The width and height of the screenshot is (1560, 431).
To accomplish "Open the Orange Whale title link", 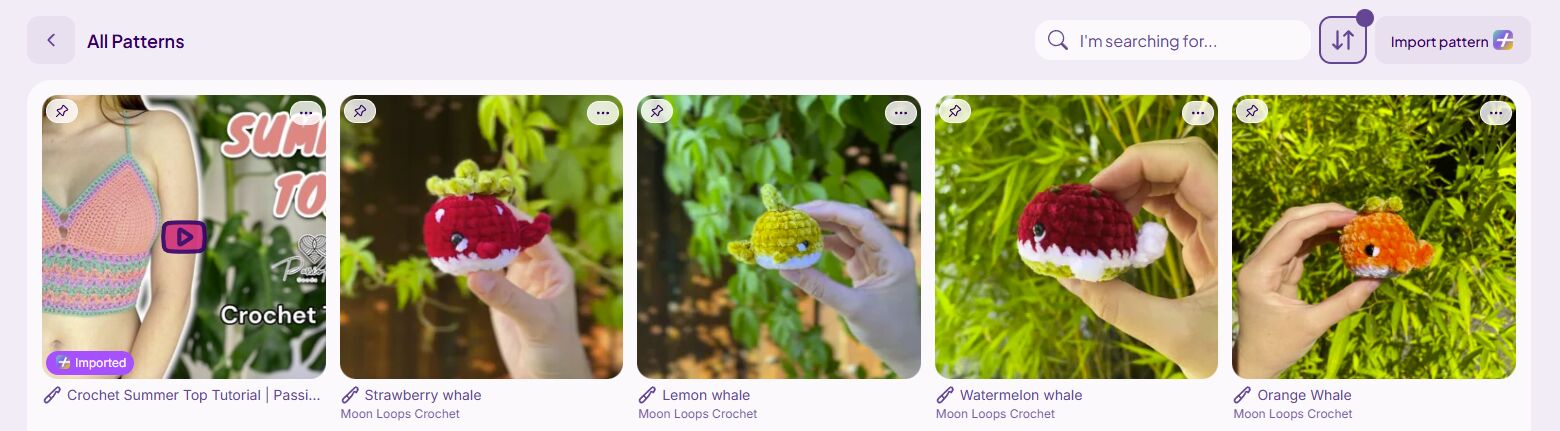I will [1304, 395].
